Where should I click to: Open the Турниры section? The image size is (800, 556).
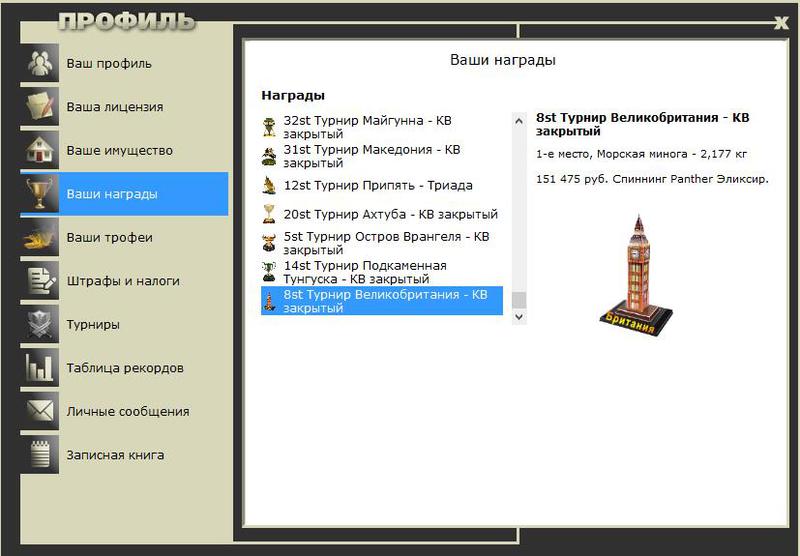(x=124, y=324)
